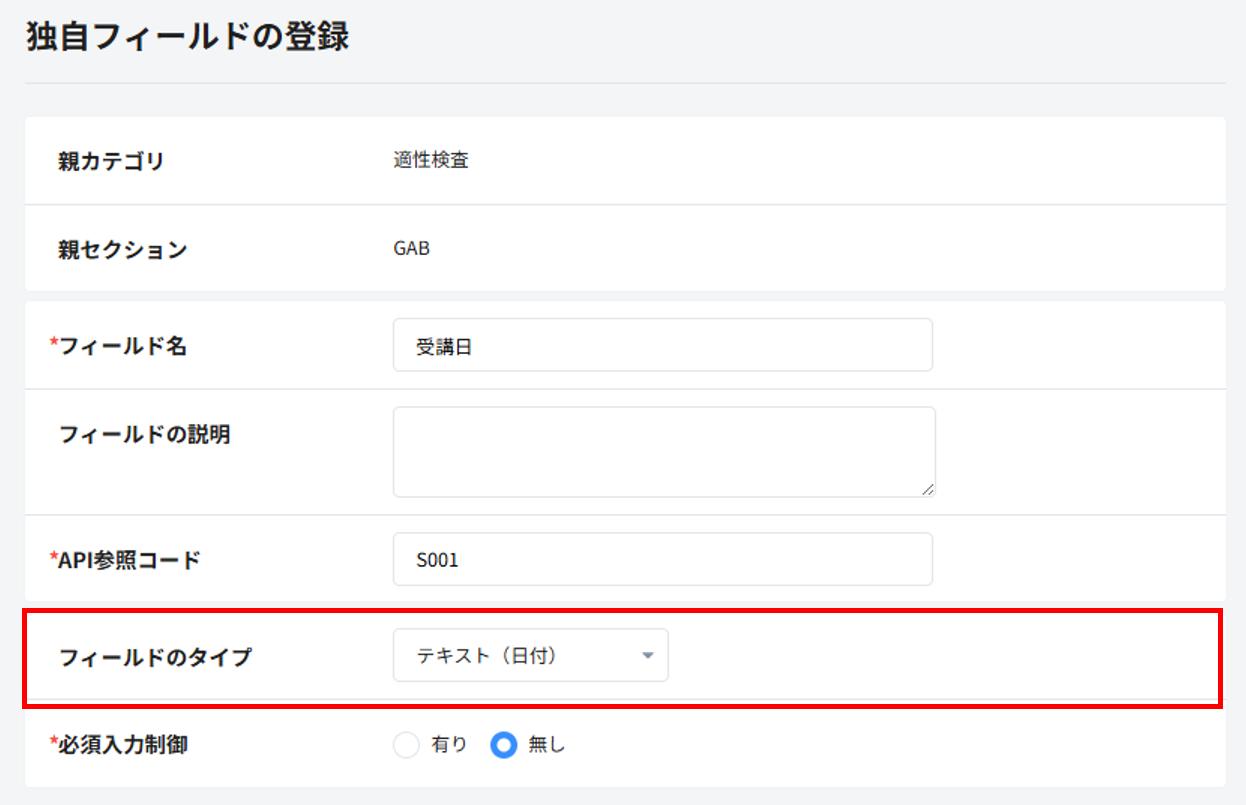Select the 無し radio button
Screen dimensions: 1246x805
tap(504, 745)
